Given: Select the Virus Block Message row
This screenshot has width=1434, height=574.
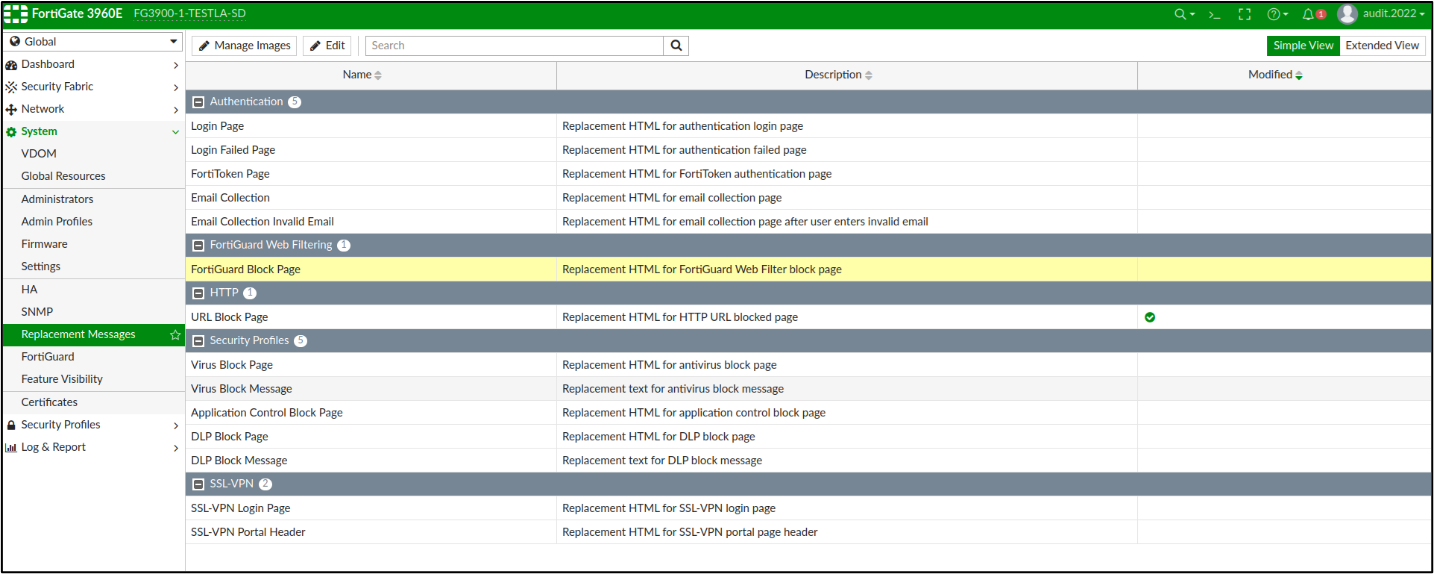Looking at the screenshot, I should (x=809, y=389).
